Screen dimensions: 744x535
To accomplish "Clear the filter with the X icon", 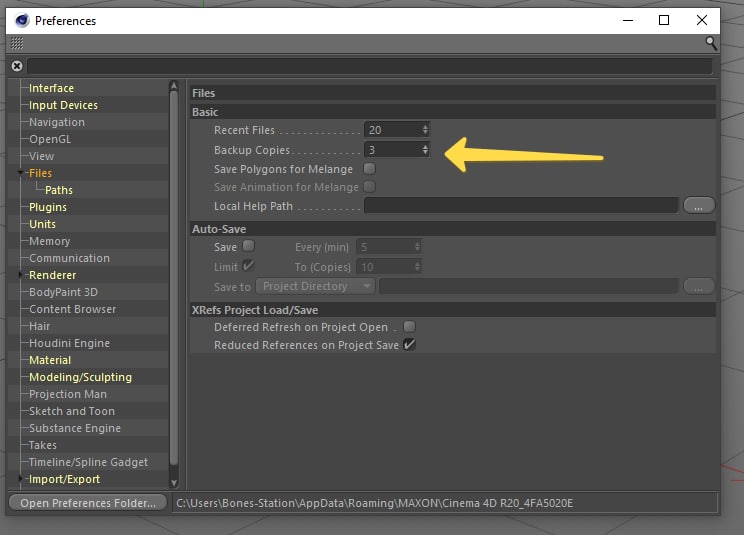I will [17, 66].
